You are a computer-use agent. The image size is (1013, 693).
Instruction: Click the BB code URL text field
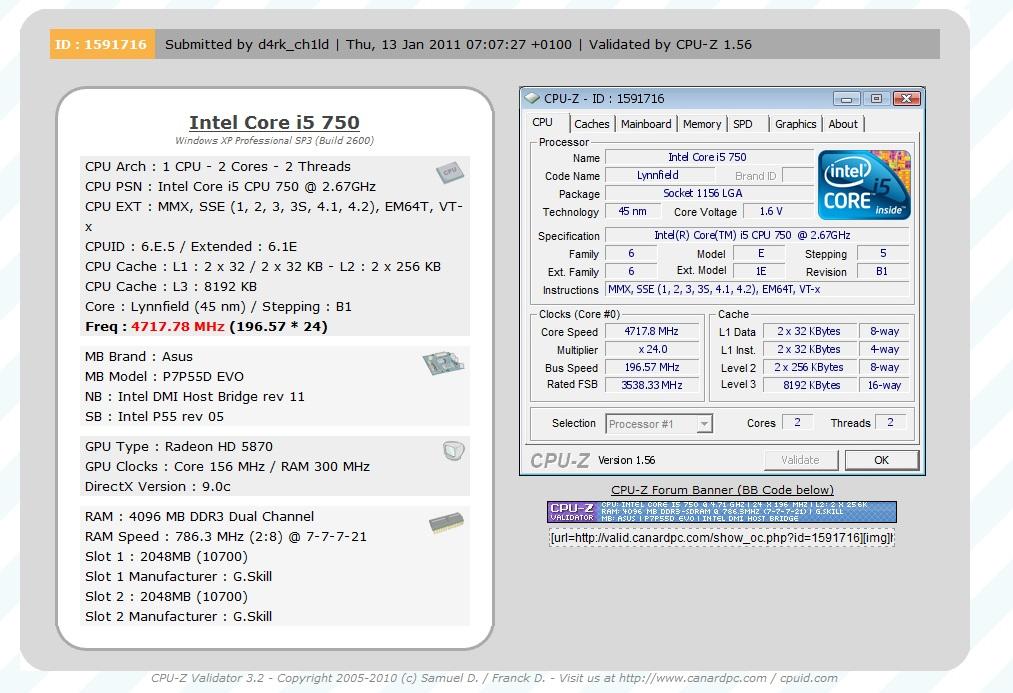(722, 538)
